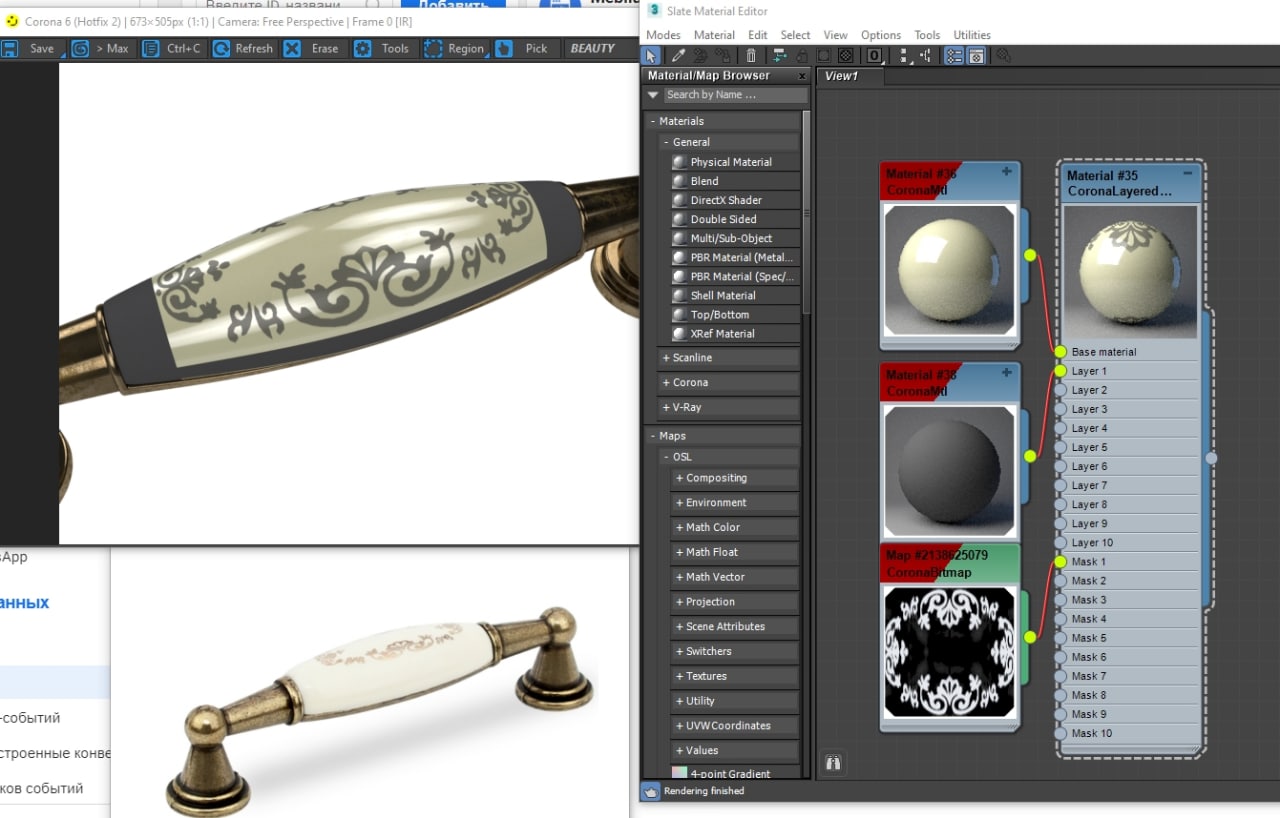
Task: Click Lay Out Children icon
Action: click(x=926, y=56)
